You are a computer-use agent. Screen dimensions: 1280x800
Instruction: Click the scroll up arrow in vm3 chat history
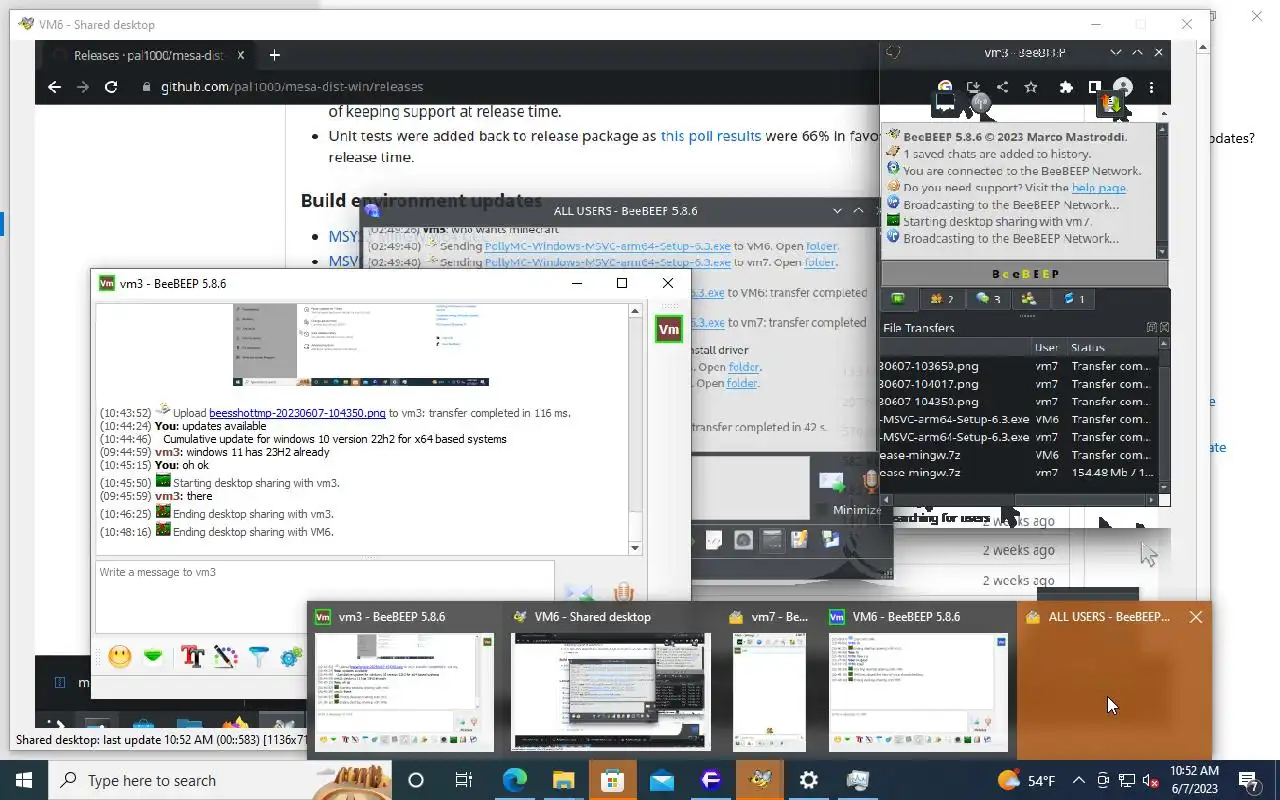coord(634,311)
